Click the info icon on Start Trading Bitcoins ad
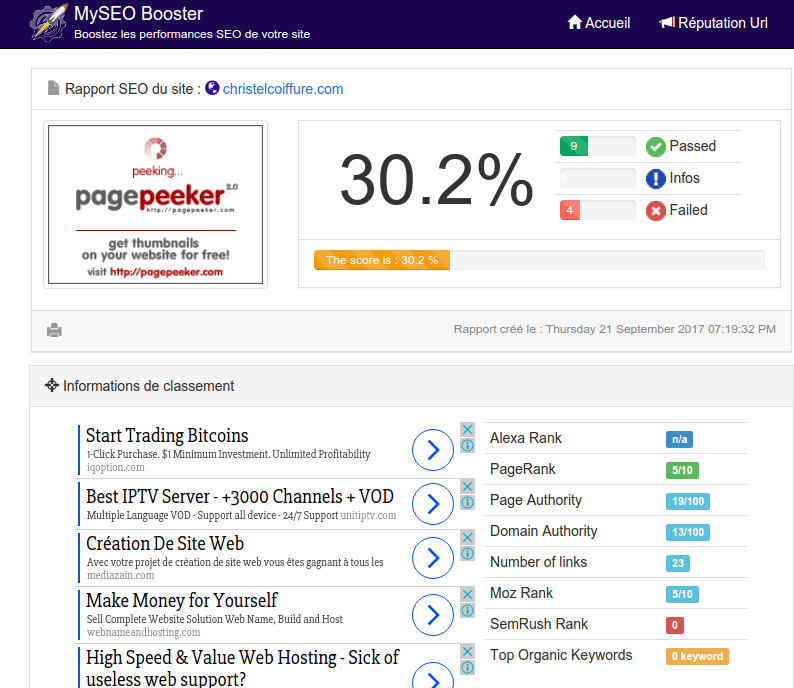The image size is (794, 688). [x=467, y=446]
